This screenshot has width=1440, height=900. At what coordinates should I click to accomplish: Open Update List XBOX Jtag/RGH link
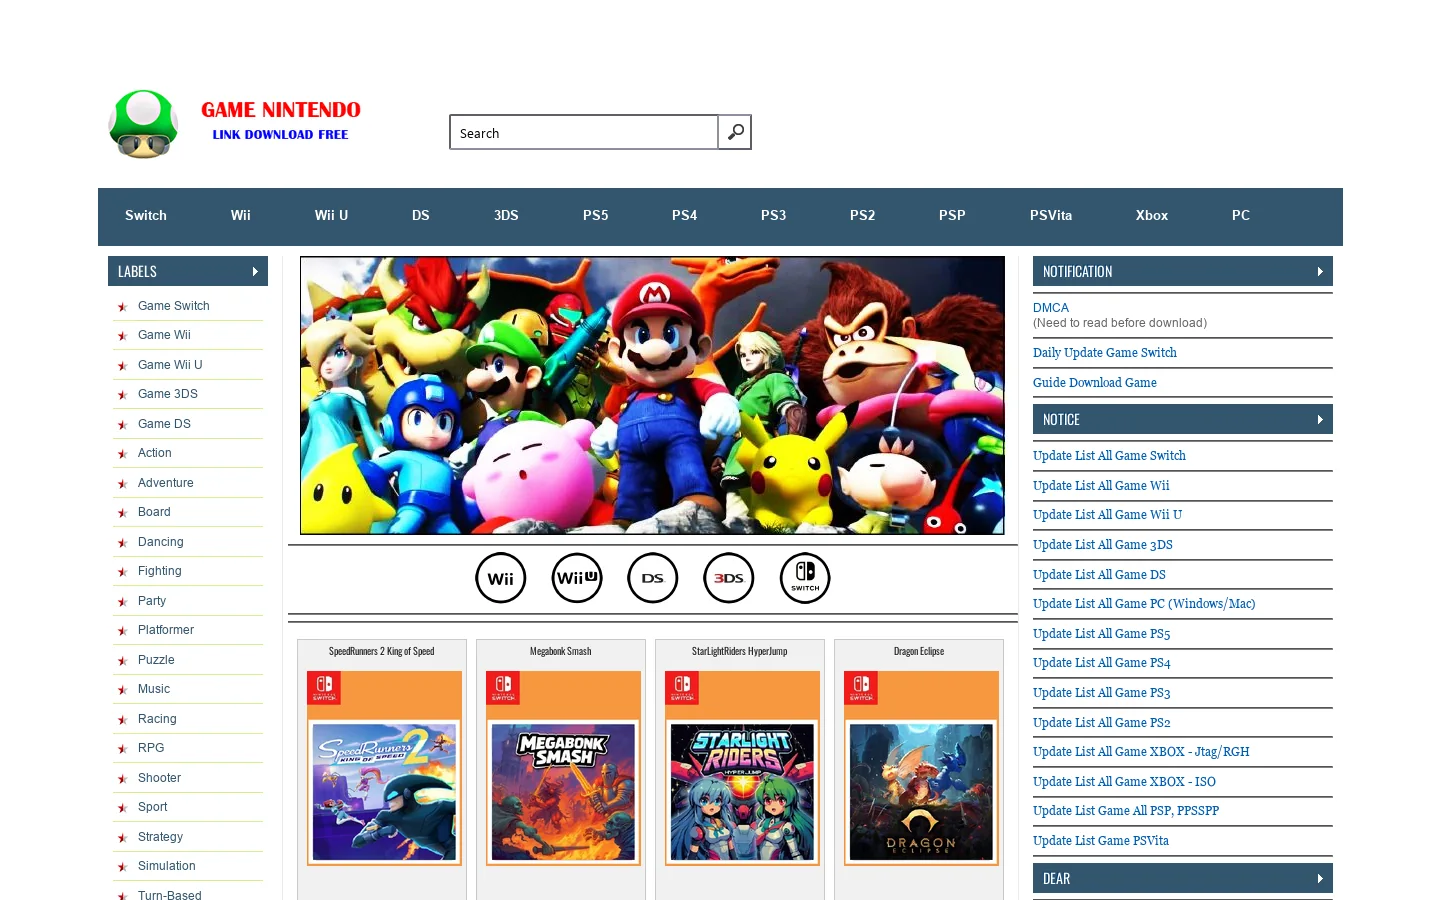pyautogui.click(x=1141, y=752)
